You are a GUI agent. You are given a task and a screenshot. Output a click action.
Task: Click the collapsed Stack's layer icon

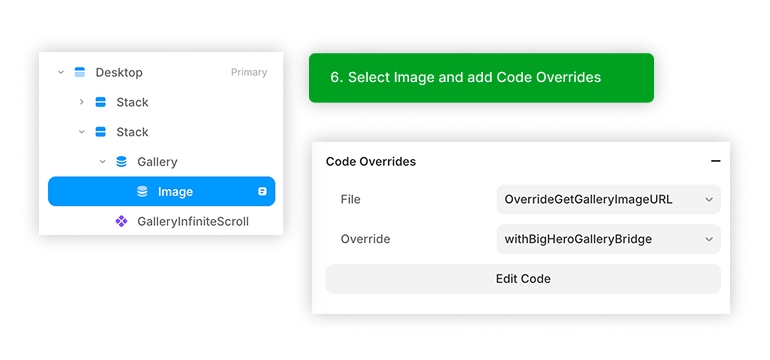pyautogui.click(x=100, y=102)
